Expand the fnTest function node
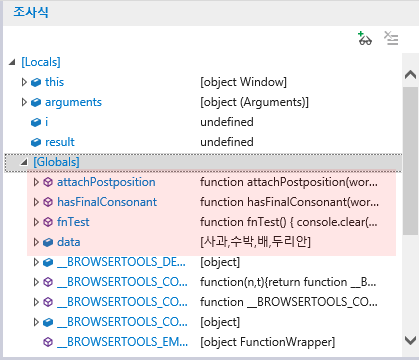 pyautogui.click(x=36, y=222)
